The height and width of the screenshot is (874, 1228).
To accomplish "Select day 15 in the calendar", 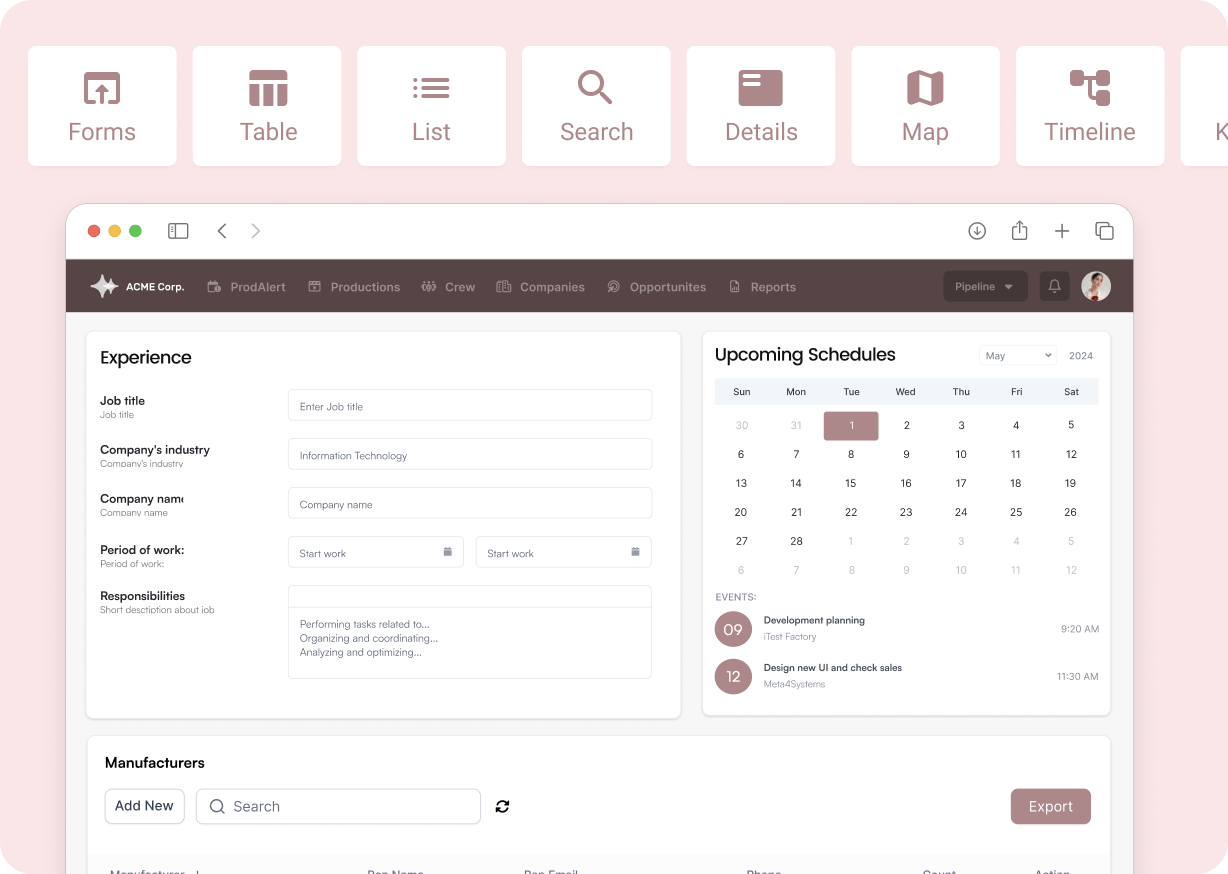I will pyautogui.click(x=850, y=483).
